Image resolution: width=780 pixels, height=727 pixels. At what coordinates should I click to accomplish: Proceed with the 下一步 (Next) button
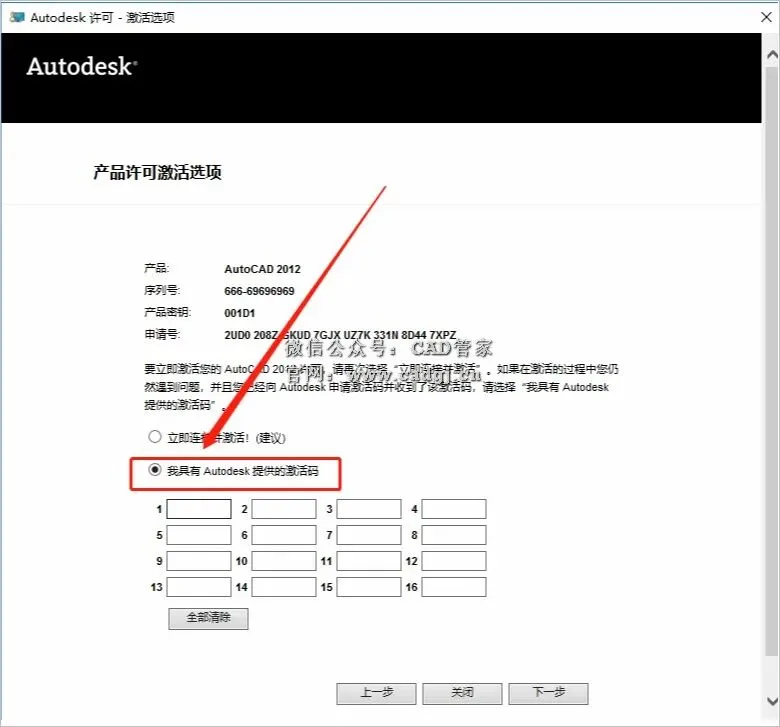pos(549,694)
